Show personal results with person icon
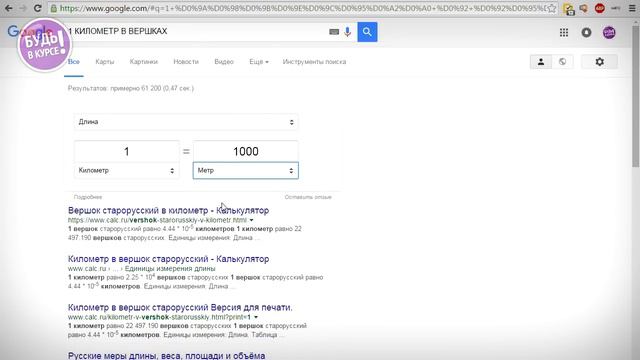Screen dimensions: 640x360 click(541, 62)
